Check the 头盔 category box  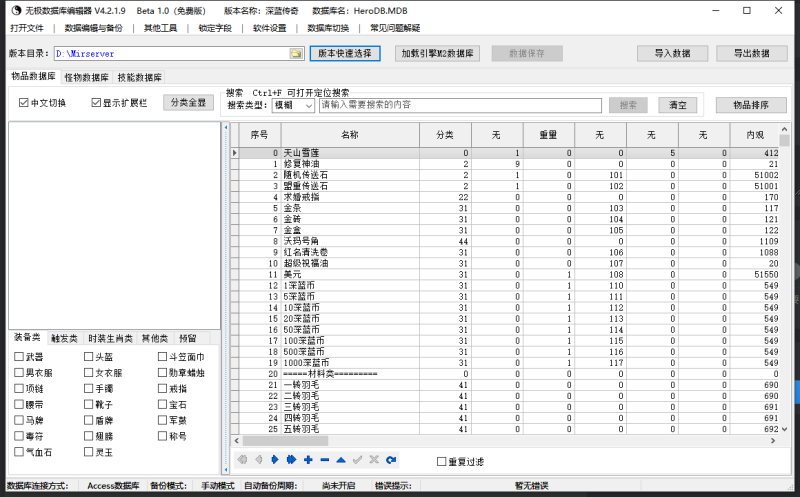click(89, 356)
